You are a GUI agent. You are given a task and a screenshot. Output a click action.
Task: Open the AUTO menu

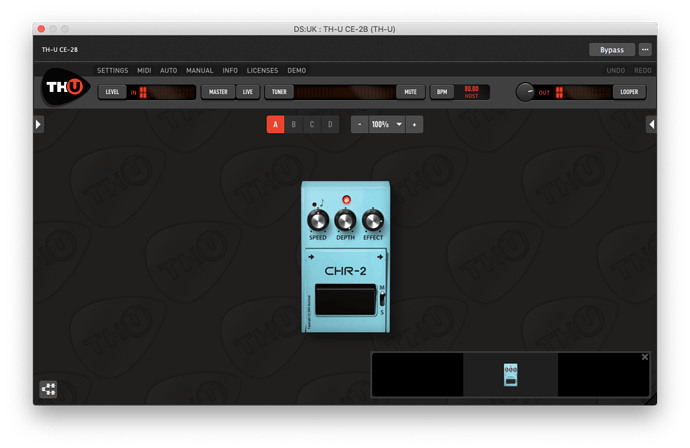[x=169, y=70]
